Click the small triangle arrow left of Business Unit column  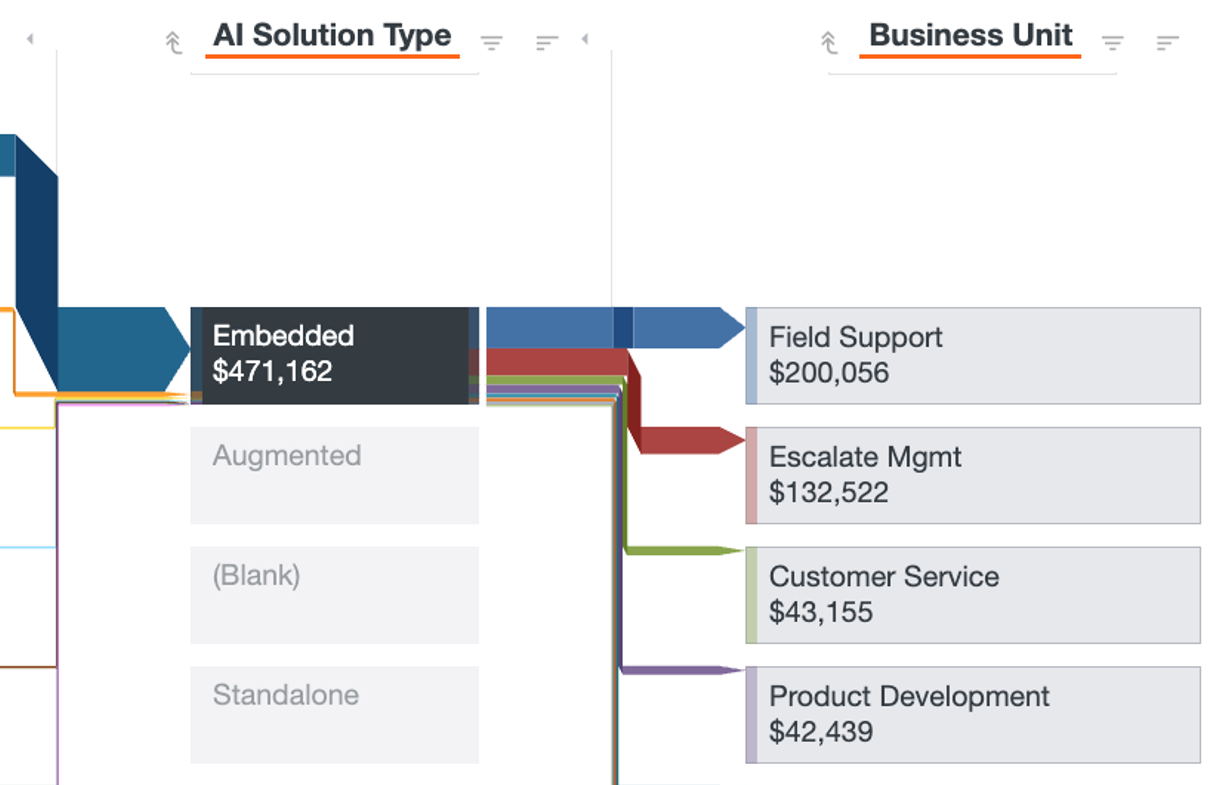tap(585, 39)
